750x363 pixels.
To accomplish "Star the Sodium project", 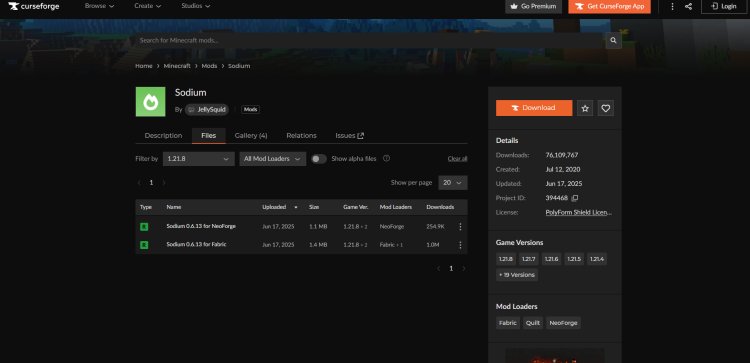I will [x=585, y=108].
